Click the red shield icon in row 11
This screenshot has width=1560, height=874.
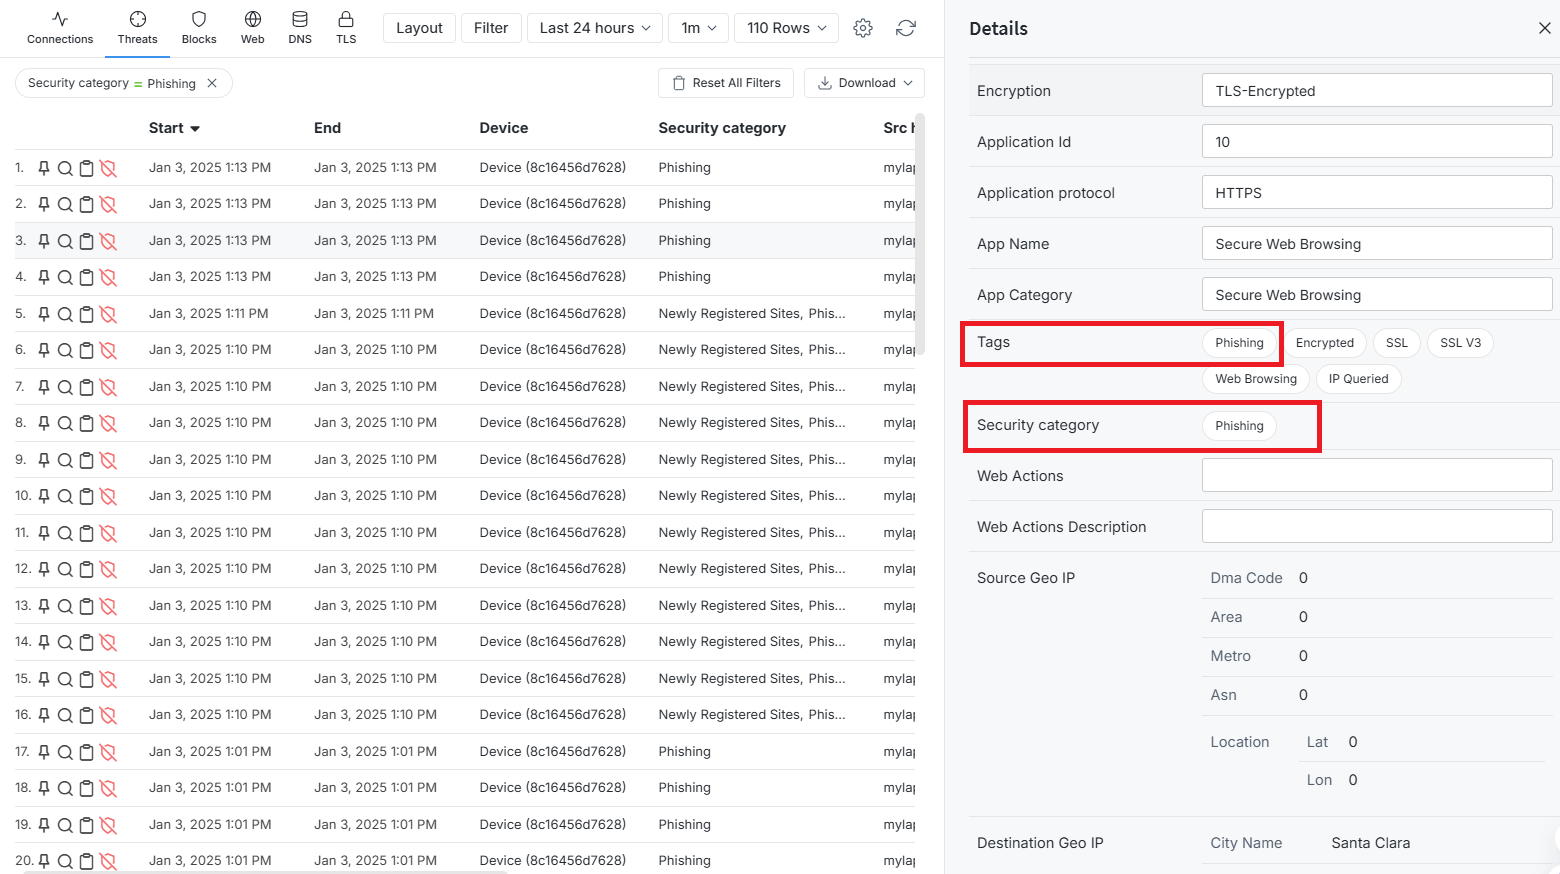[x=108, y=533]
